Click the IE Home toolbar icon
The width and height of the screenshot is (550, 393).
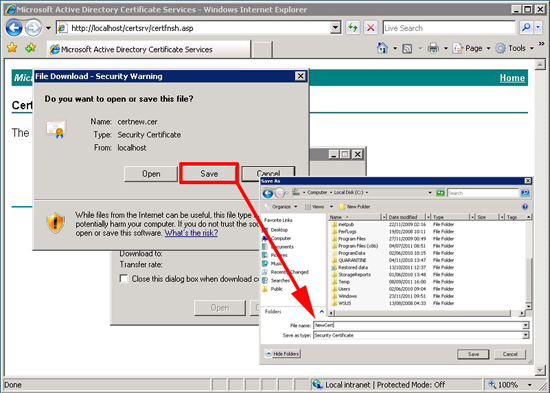click(382, 48)
